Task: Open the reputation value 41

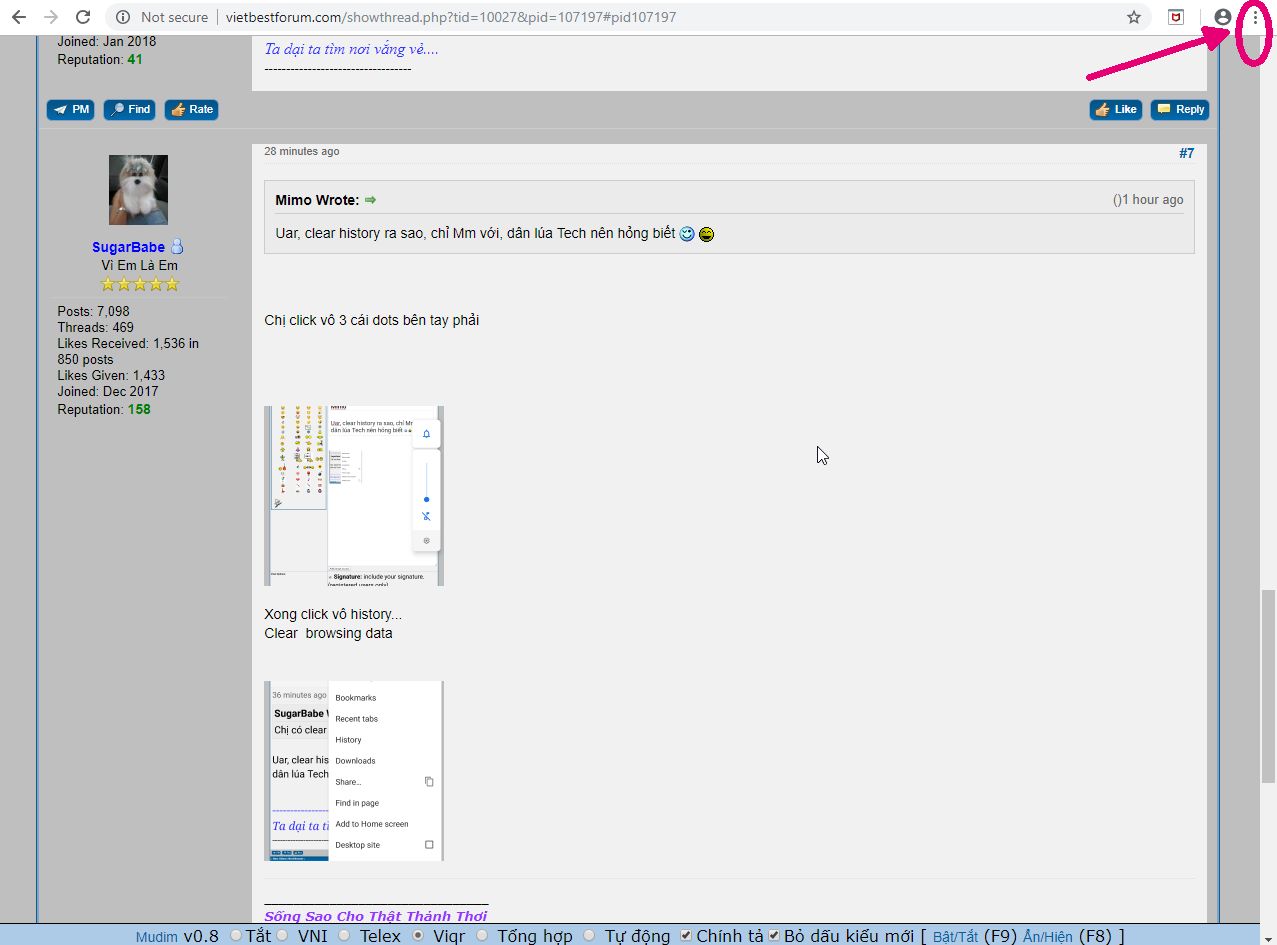Action: pos(135,59)
